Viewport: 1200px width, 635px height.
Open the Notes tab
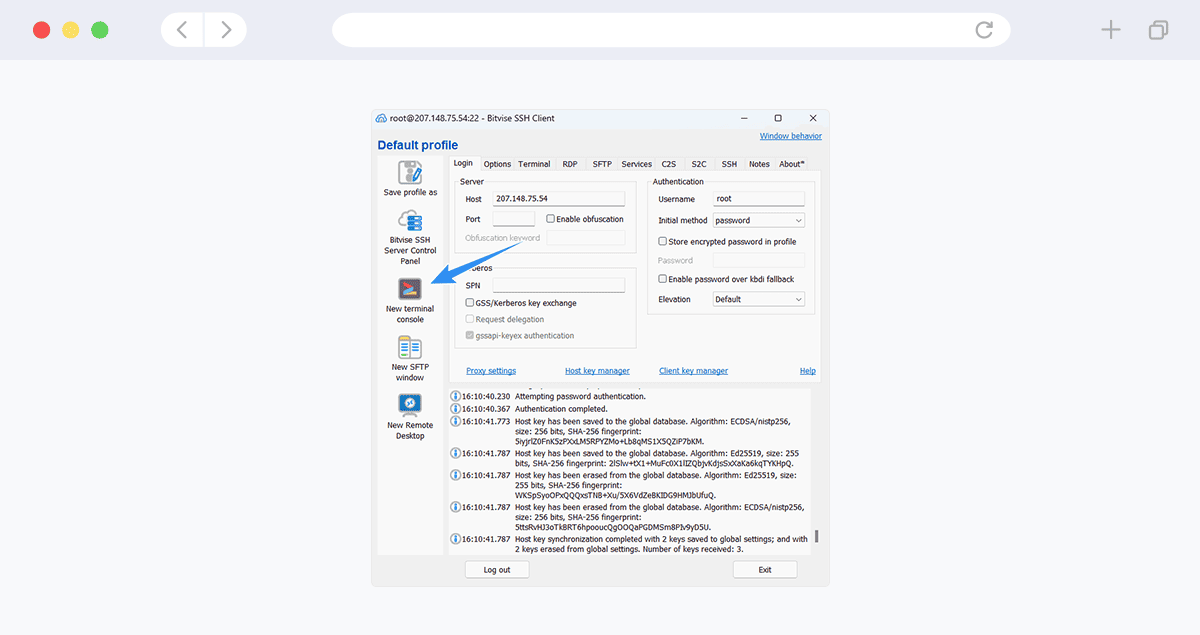pos(759,164)
